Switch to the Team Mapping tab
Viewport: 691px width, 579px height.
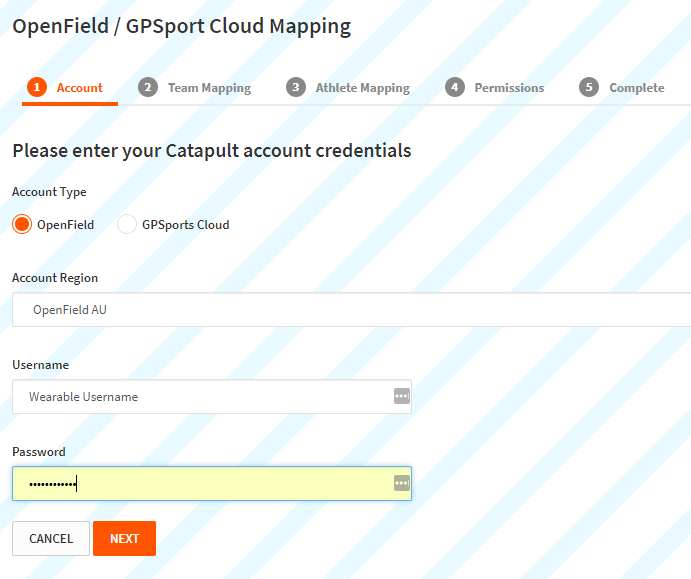(209, 88)
